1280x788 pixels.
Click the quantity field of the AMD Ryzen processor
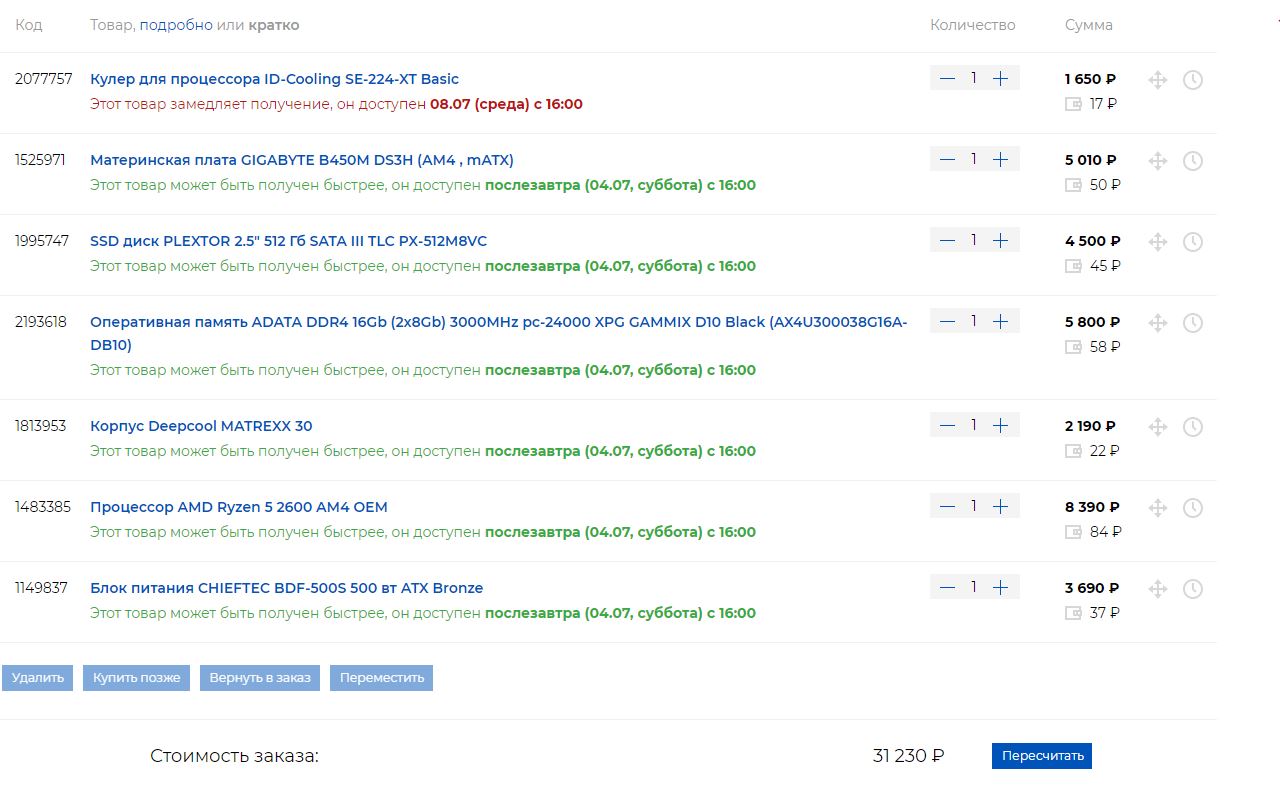click(x=974, y=506)
